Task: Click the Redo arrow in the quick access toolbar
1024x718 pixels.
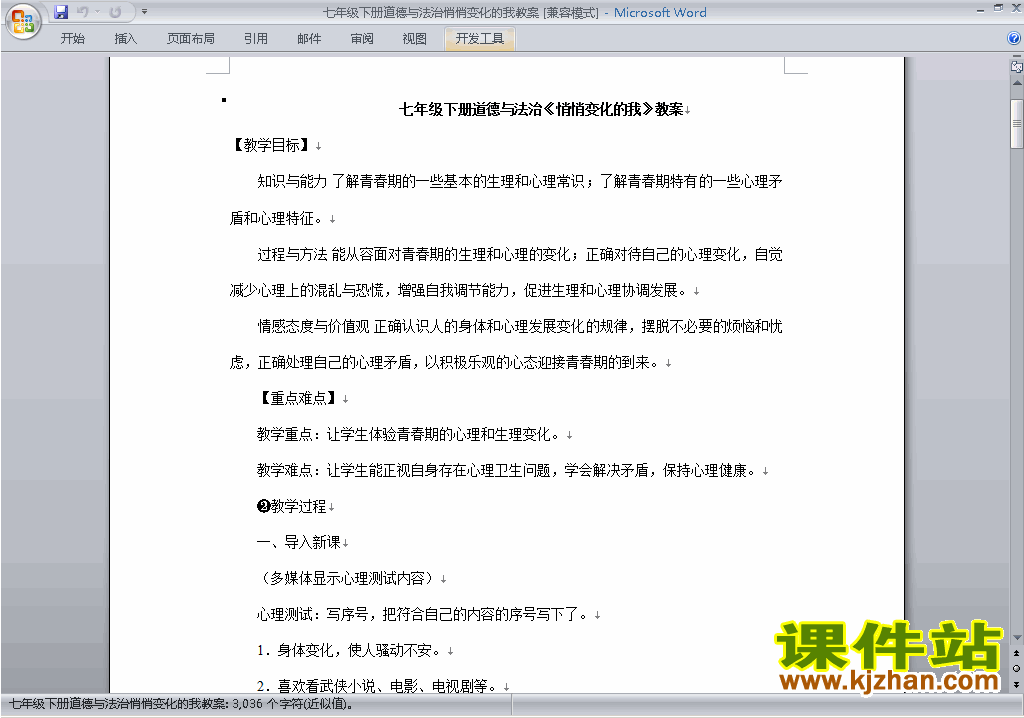Action: pyautogui.click(x=115, y=12)
